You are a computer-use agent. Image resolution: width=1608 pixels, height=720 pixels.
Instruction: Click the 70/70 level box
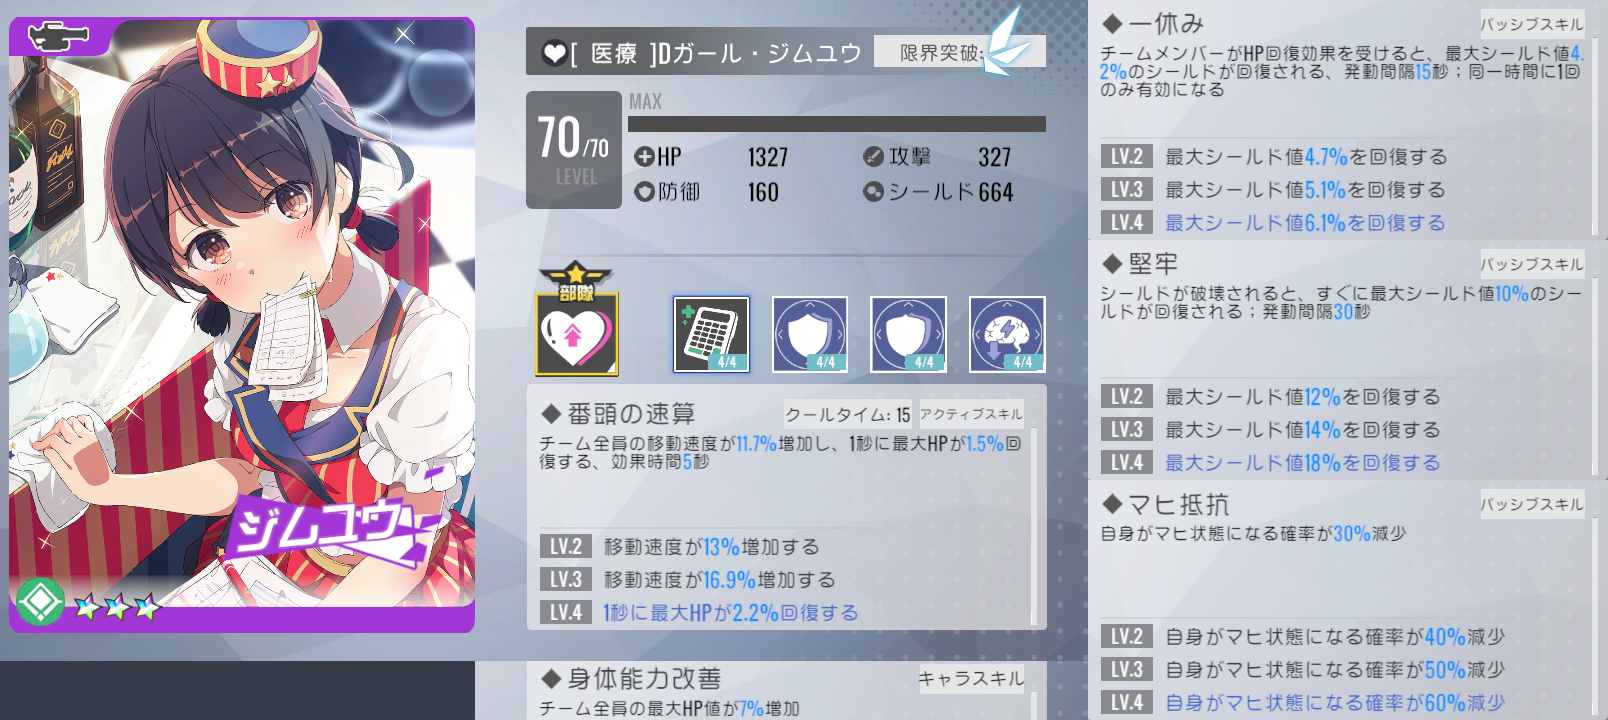click(x=574, y=150)
